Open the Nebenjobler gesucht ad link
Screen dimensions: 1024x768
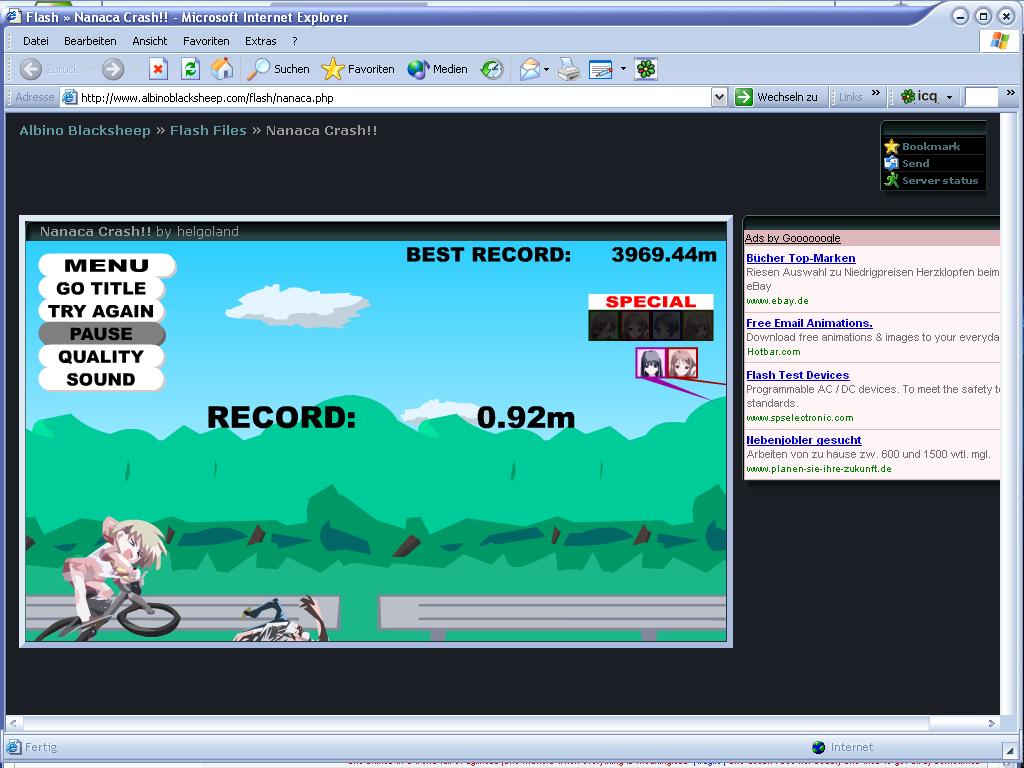pos(804,440)
